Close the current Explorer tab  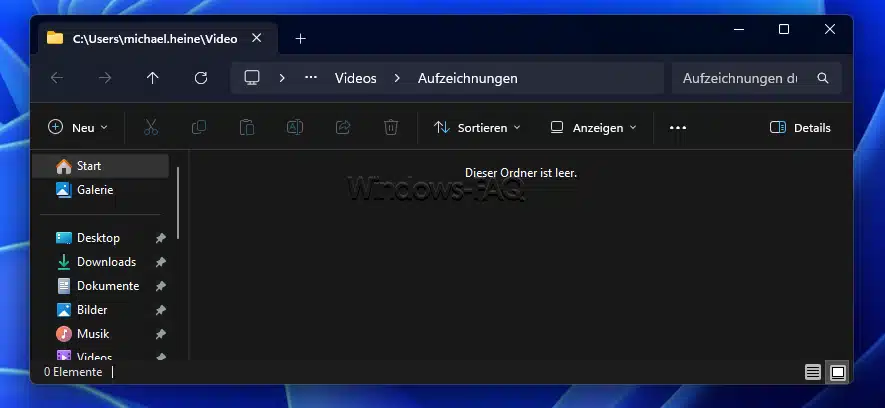256,38
